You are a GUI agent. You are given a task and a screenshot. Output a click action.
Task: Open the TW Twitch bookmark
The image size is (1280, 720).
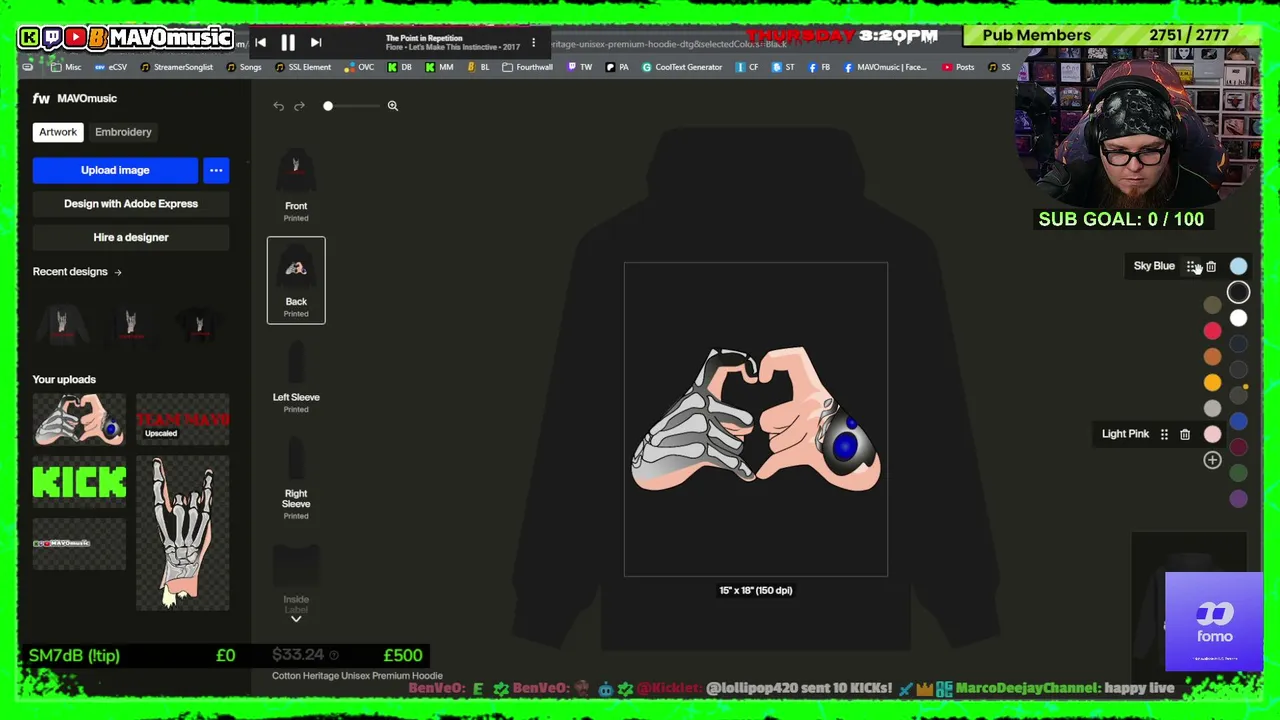(x=580, y=67)
